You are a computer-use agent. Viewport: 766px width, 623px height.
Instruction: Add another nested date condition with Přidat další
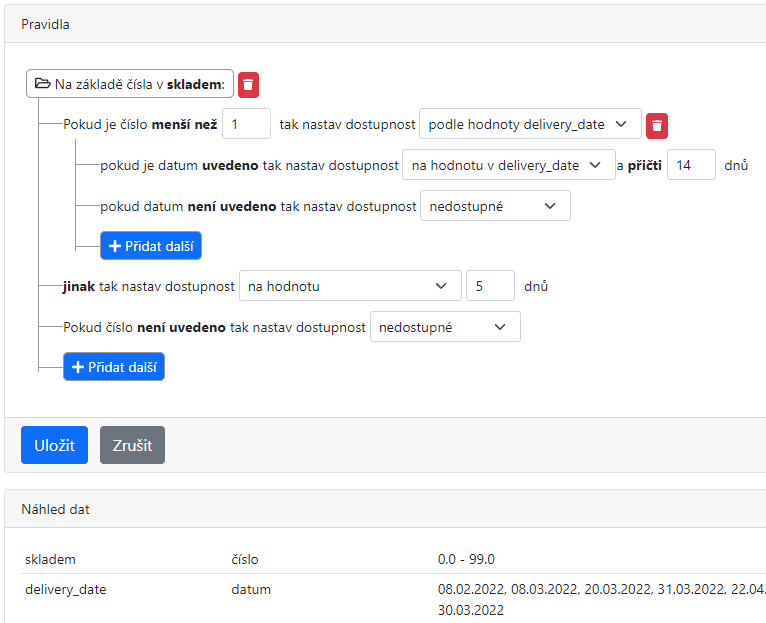click(x=151, y=246)
